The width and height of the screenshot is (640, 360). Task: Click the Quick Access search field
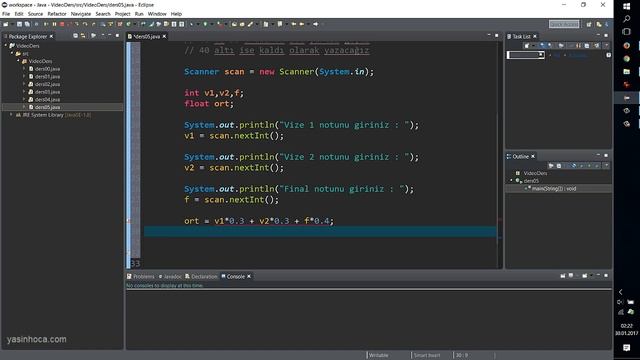click(x=564, y=24)
